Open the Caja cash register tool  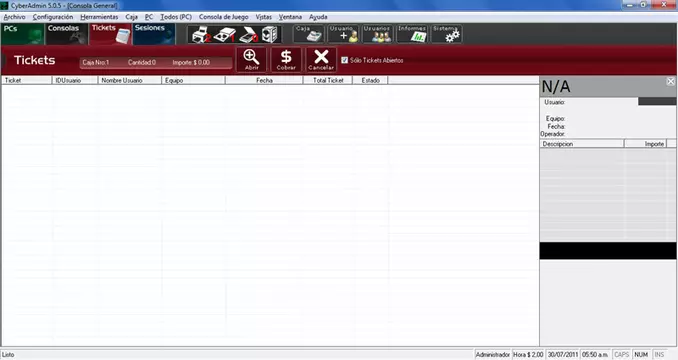coord(308,34)
